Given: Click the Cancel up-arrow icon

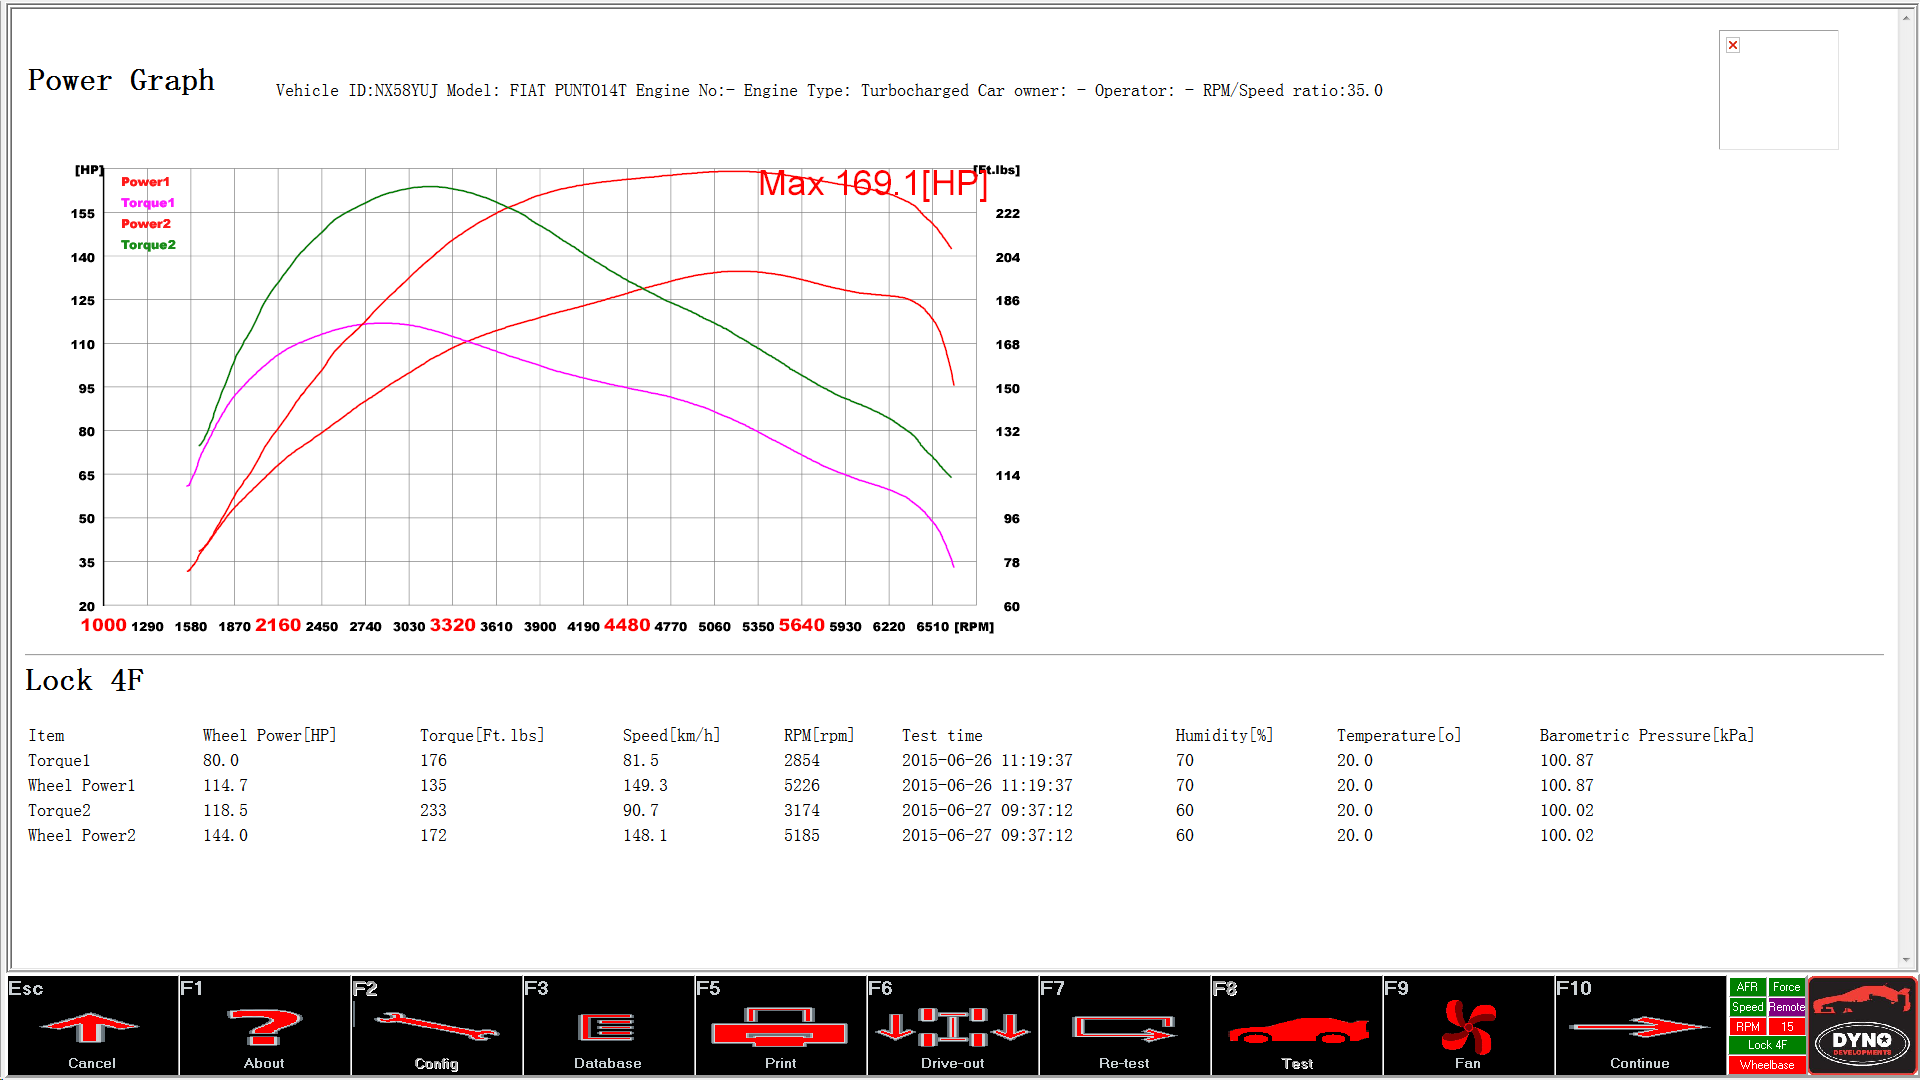Looking at the screenshot, I should tap(91, 1027).
